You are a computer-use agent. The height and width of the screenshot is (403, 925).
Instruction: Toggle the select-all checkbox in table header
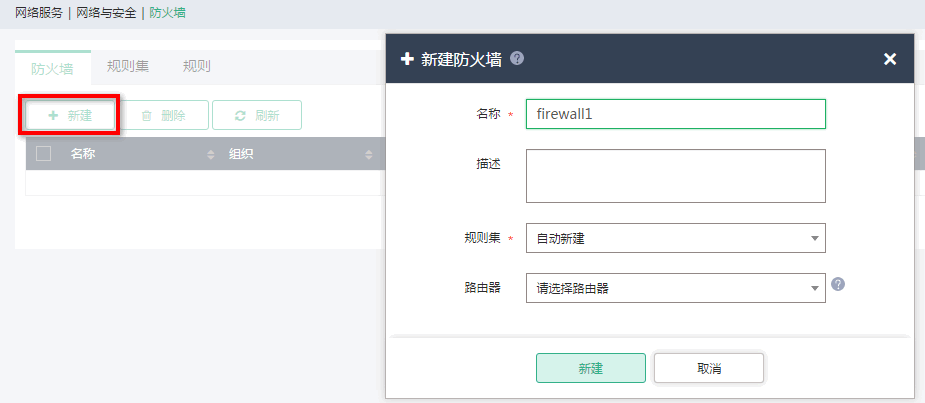(x=43, y=154)
